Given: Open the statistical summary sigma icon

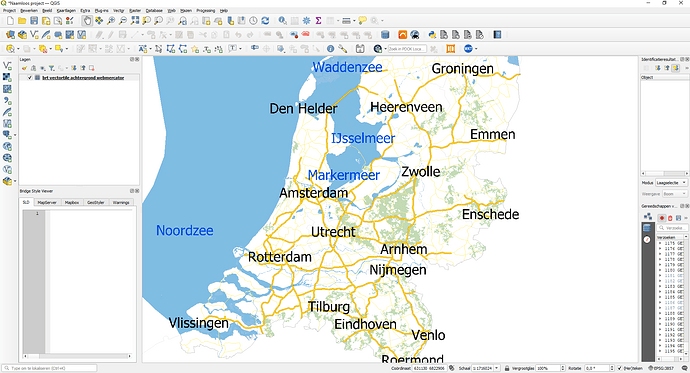Looking at the screenshot, I should click(x=318, y=21).
